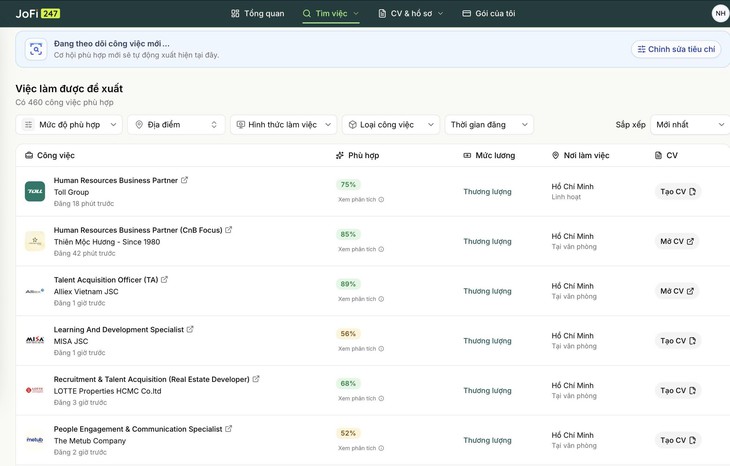Open Human Resources Business Partner (CnB Focus) title
Screen dimensions: 730x466
[x=138, y=230]
